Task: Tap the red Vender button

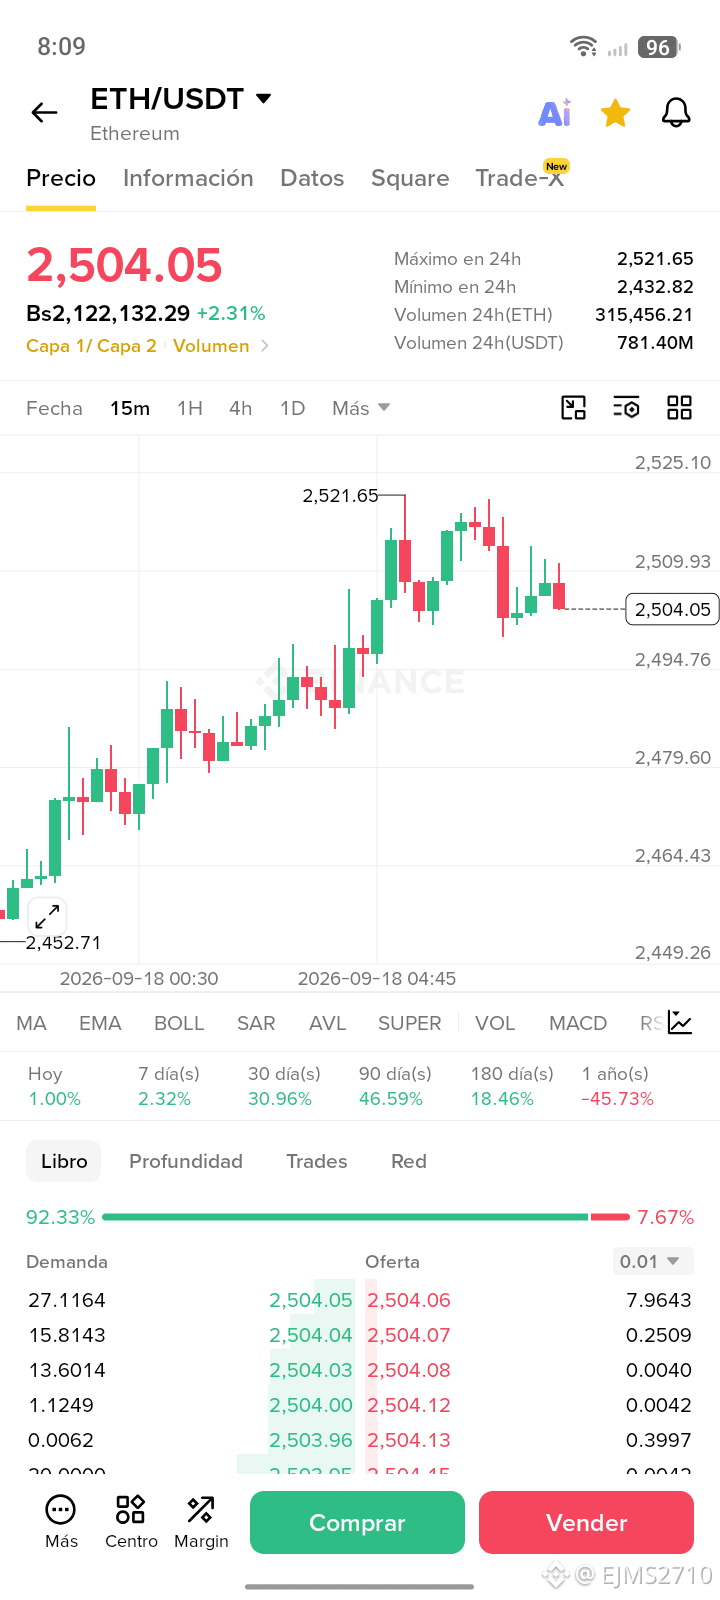Action: 586,1522
